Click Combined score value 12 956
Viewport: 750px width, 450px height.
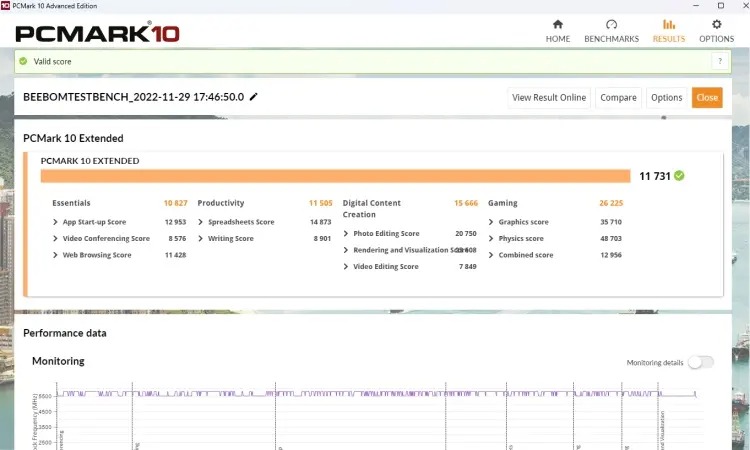tap(611, 255)
